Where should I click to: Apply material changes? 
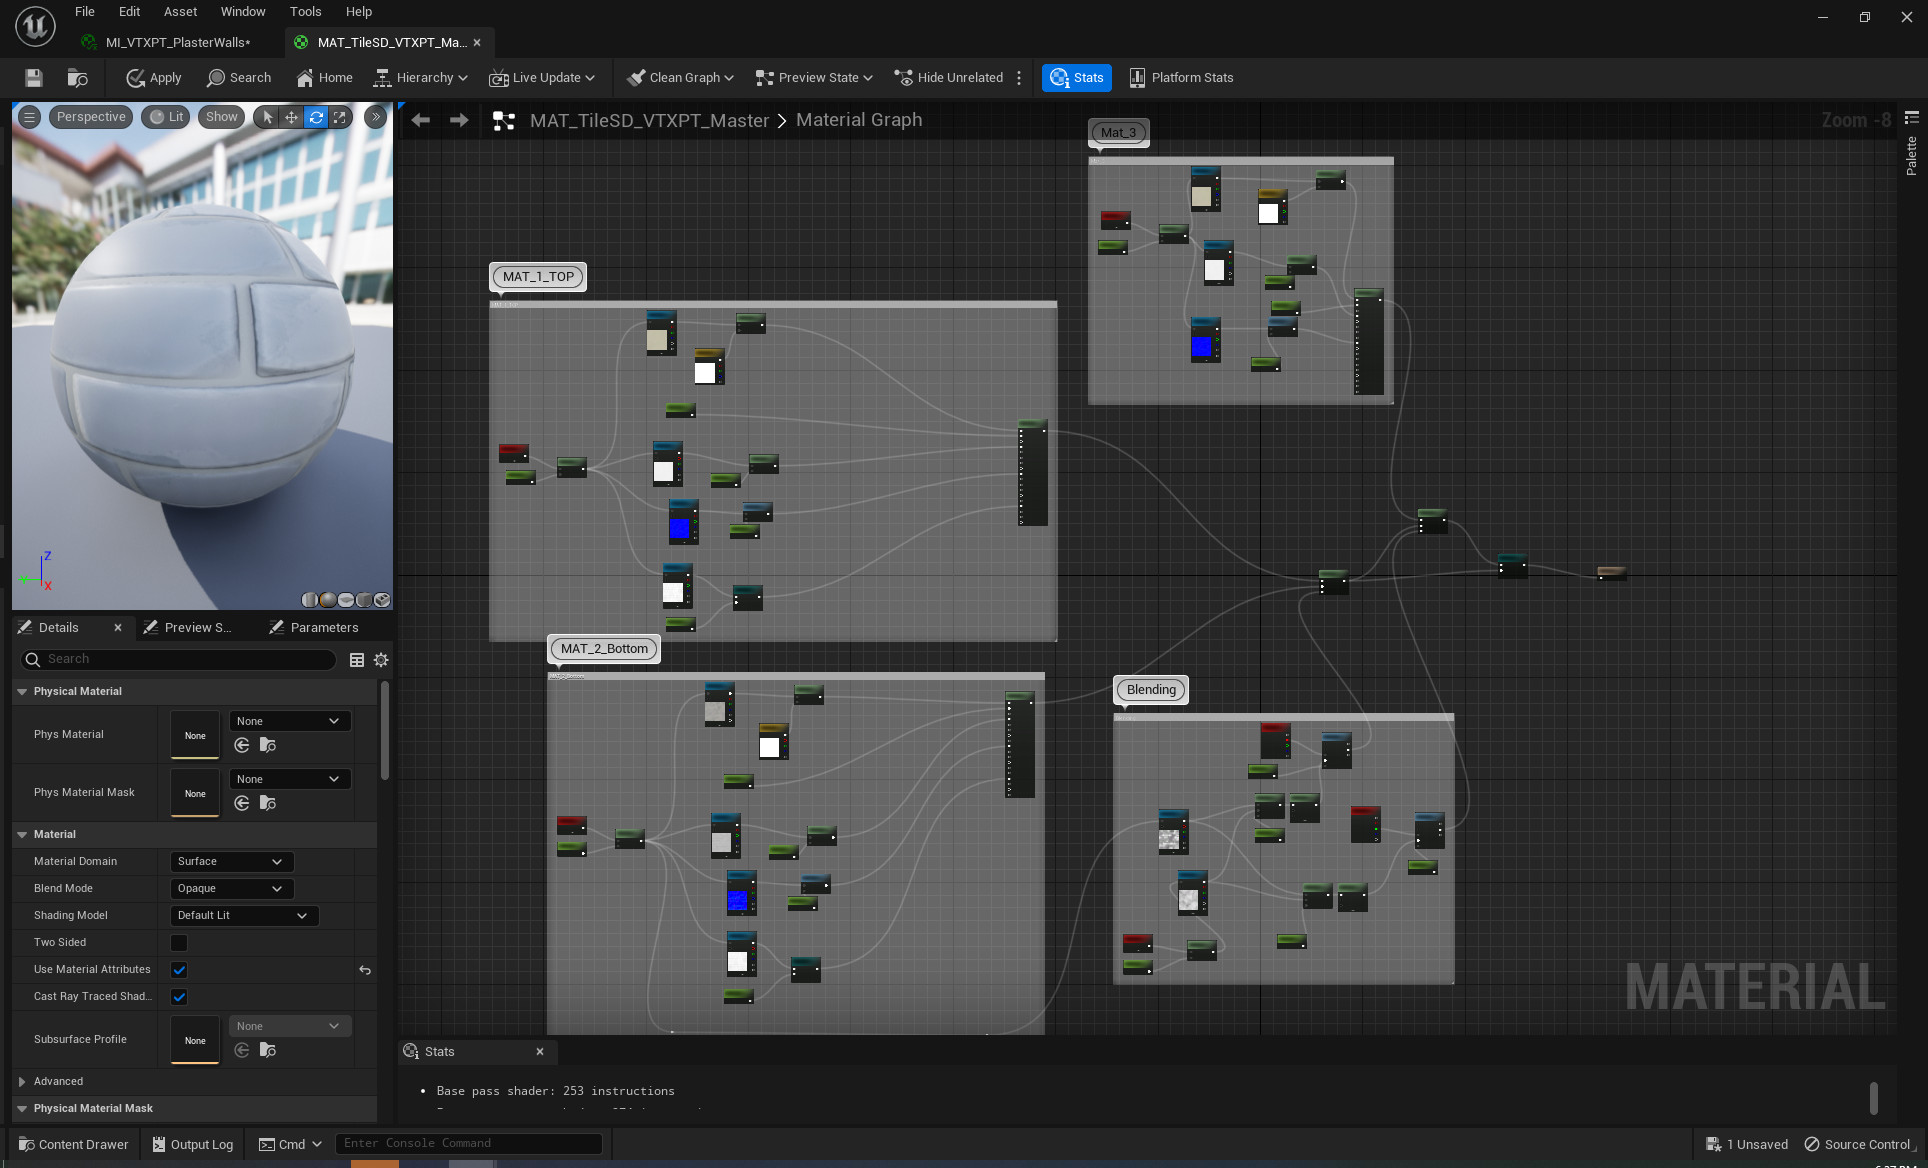(x=153, y=78)
